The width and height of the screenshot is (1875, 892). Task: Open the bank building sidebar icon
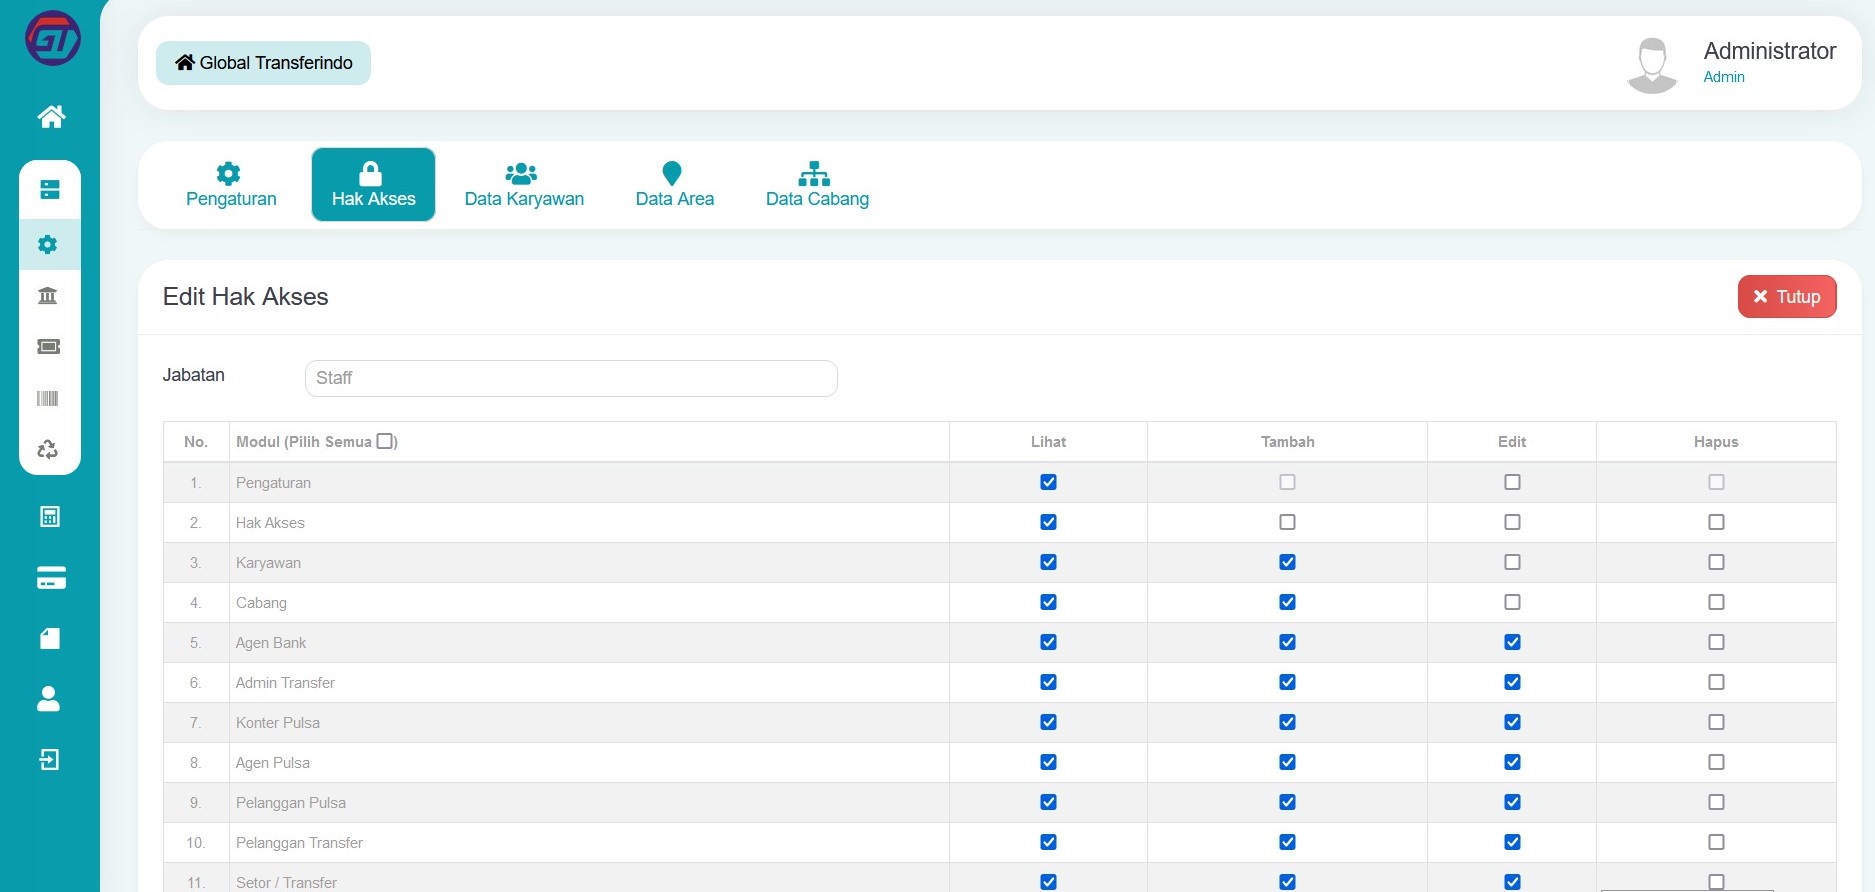pyautogui.click(x=47, y=295)
